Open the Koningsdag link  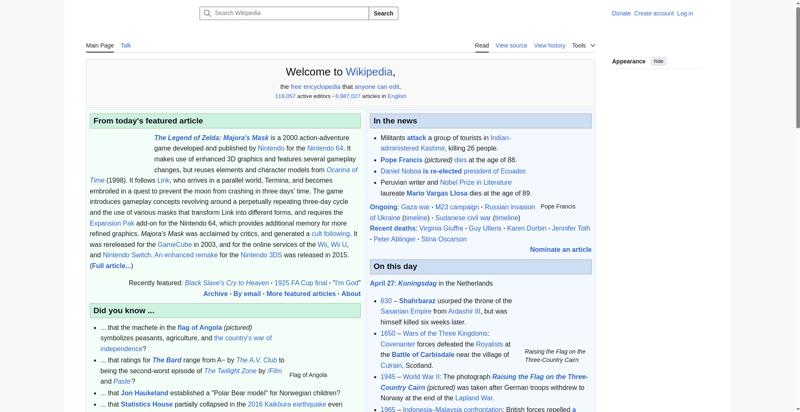click(417, 283)
